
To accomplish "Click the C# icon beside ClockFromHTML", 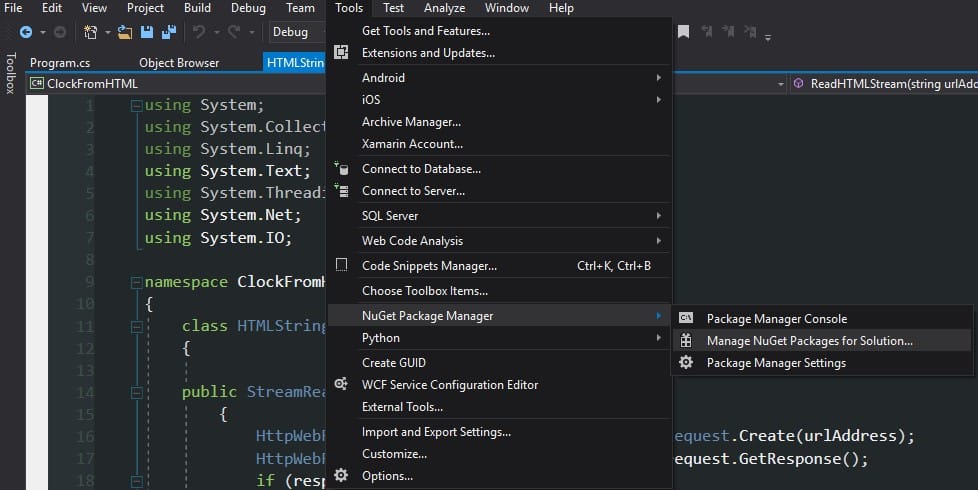I will 37,84.
